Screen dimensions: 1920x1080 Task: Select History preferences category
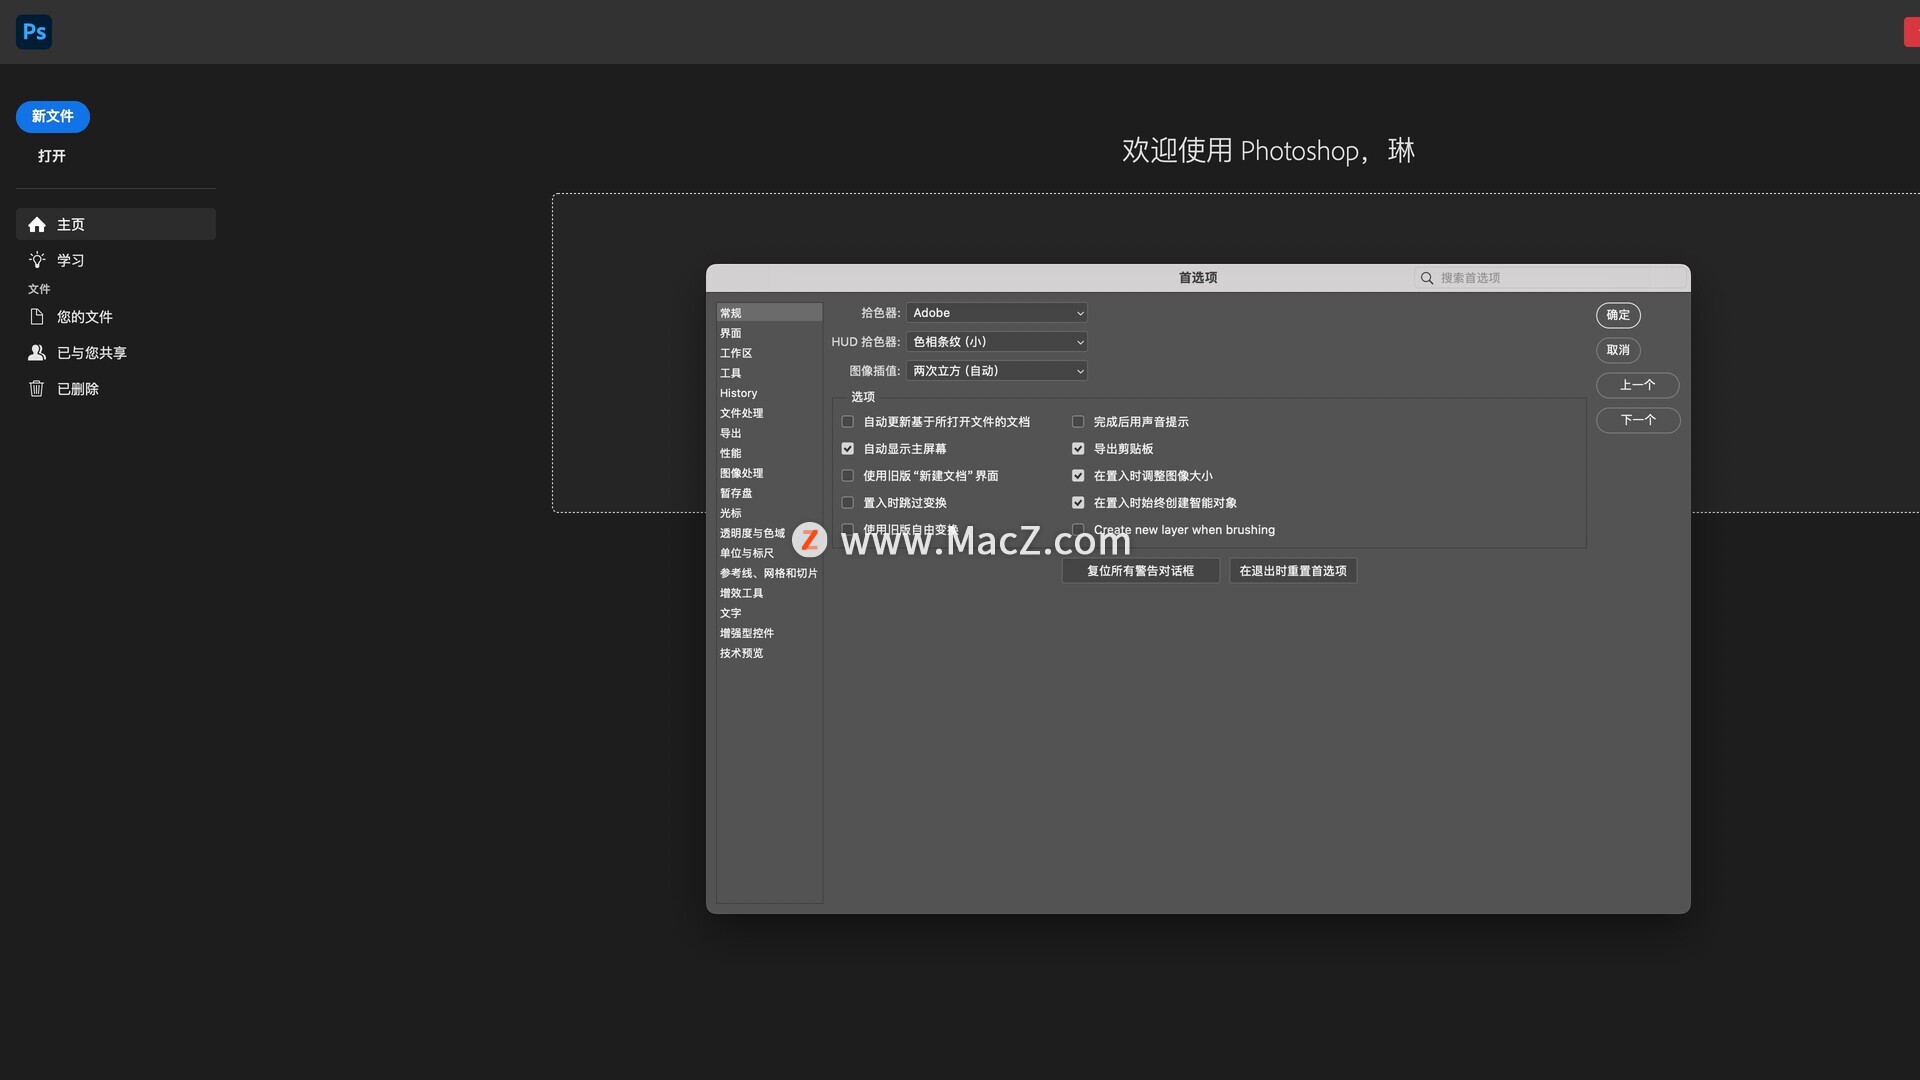(x=769, y=393)
